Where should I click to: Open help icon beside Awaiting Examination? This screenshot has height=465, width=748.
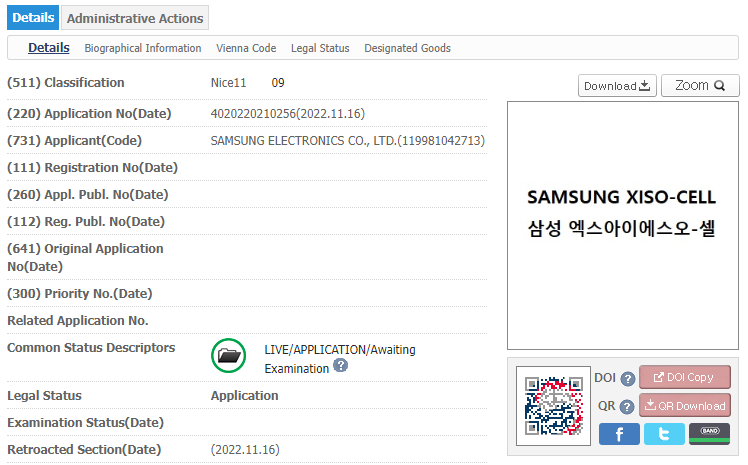tap(340, 366)
